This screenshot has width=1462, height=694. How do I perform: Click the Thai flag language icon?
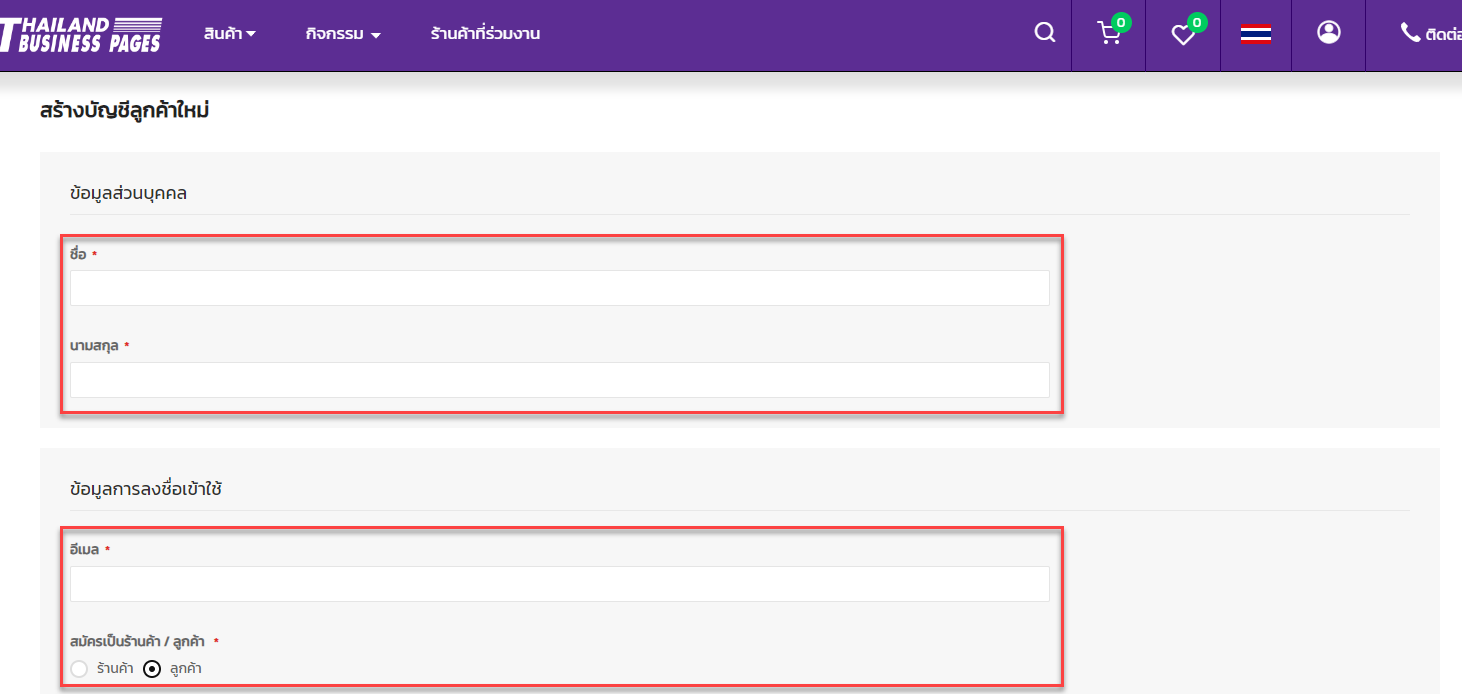(1256, 34)
